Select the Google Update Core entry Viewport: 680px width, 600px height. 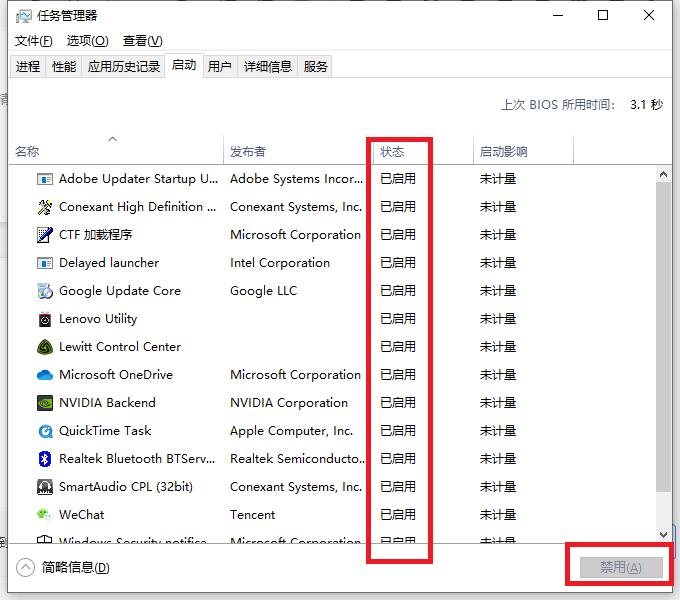click(x=120, y=291)
